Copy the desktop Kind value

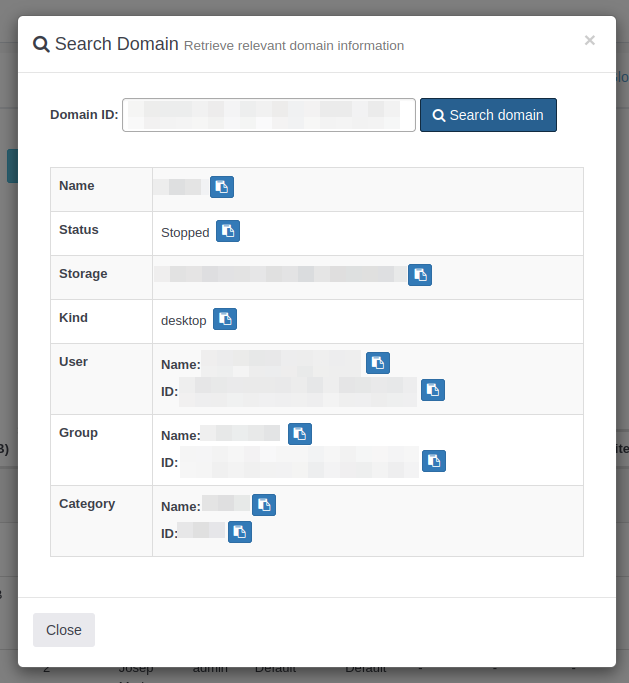225,319
